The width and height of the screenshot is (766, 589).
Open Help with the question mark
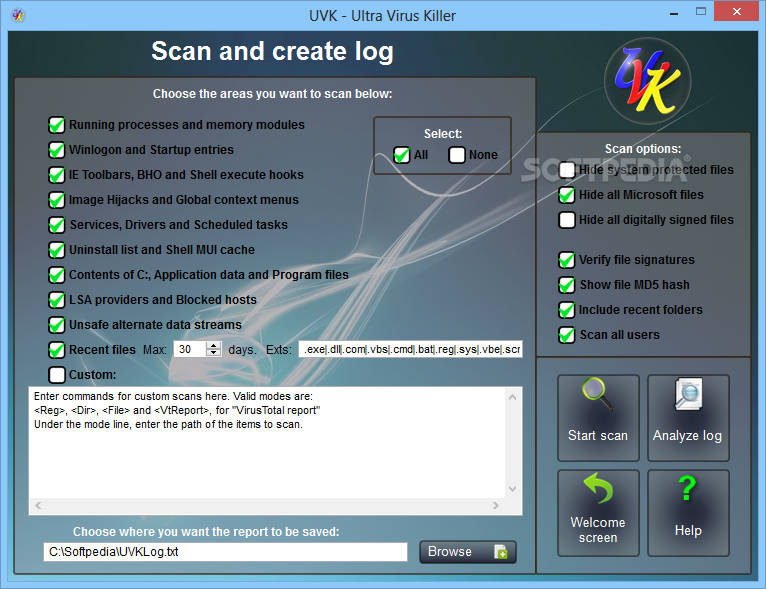tap(688, 513)
